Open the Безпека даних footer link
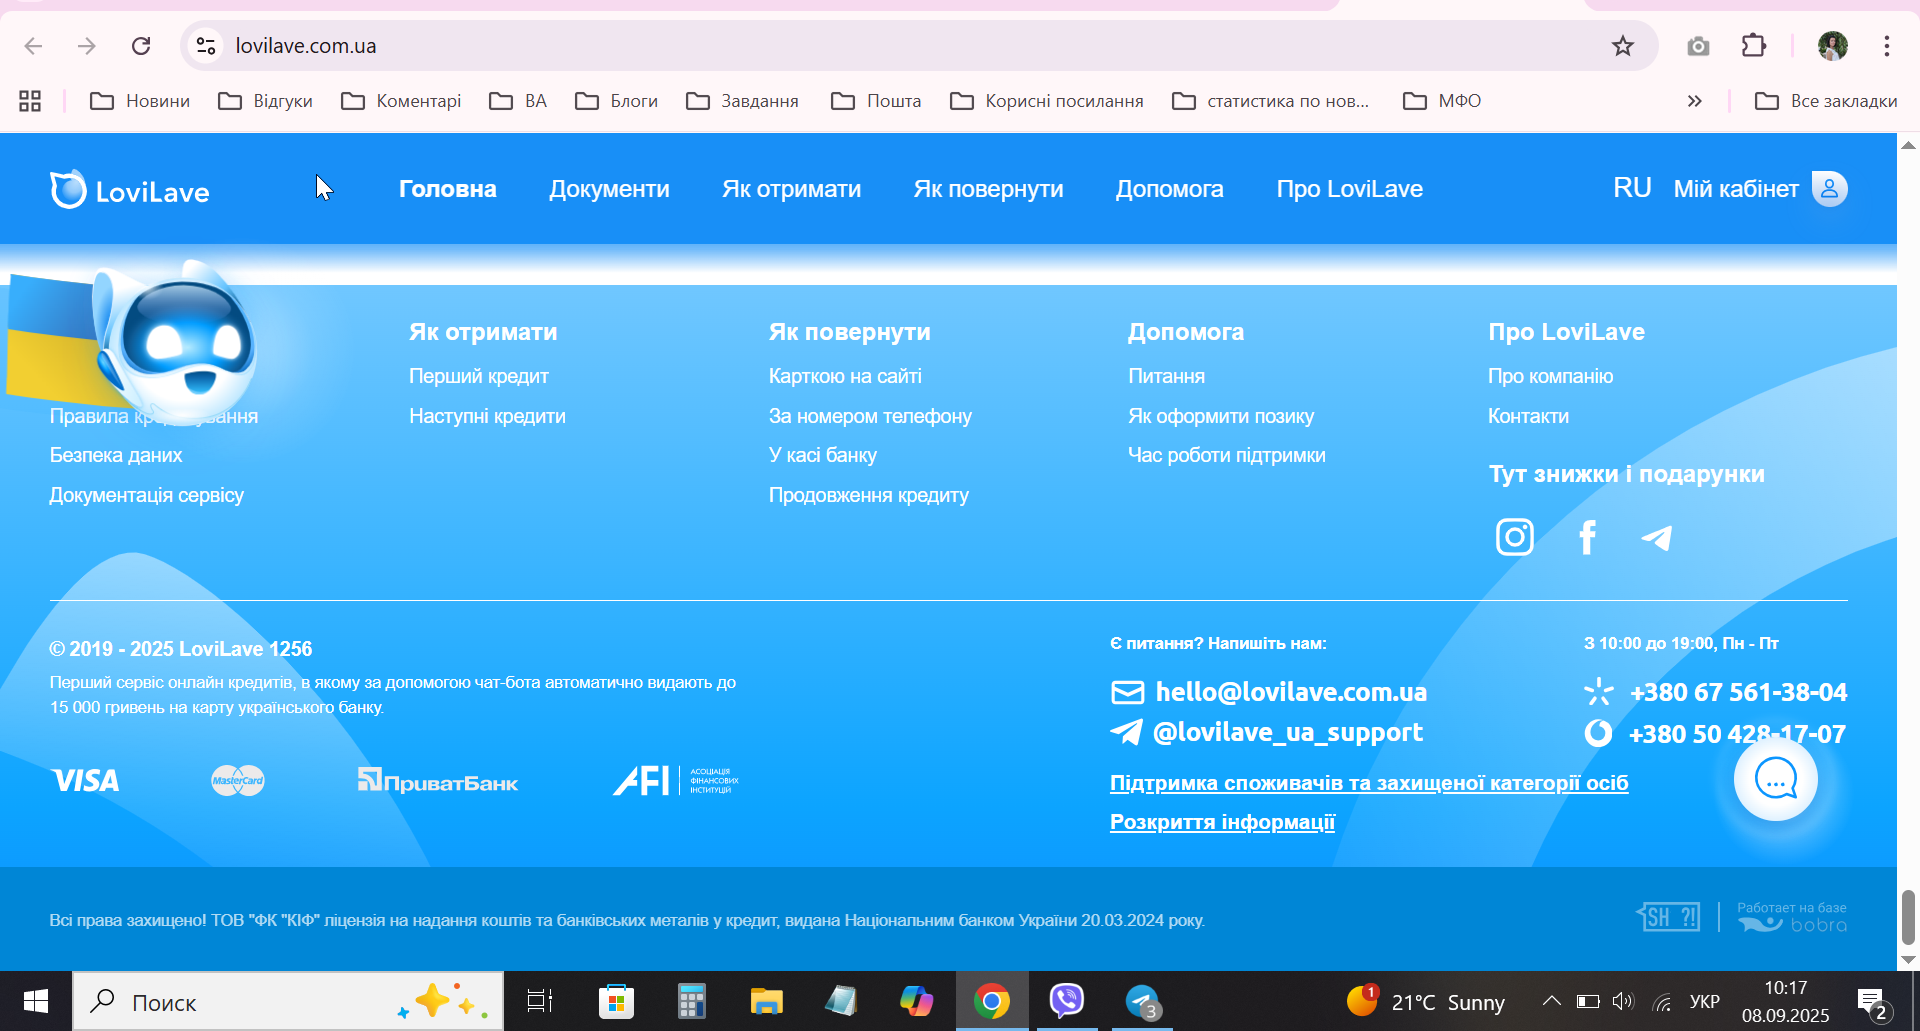1920x1031 pixels. [116, 455]
